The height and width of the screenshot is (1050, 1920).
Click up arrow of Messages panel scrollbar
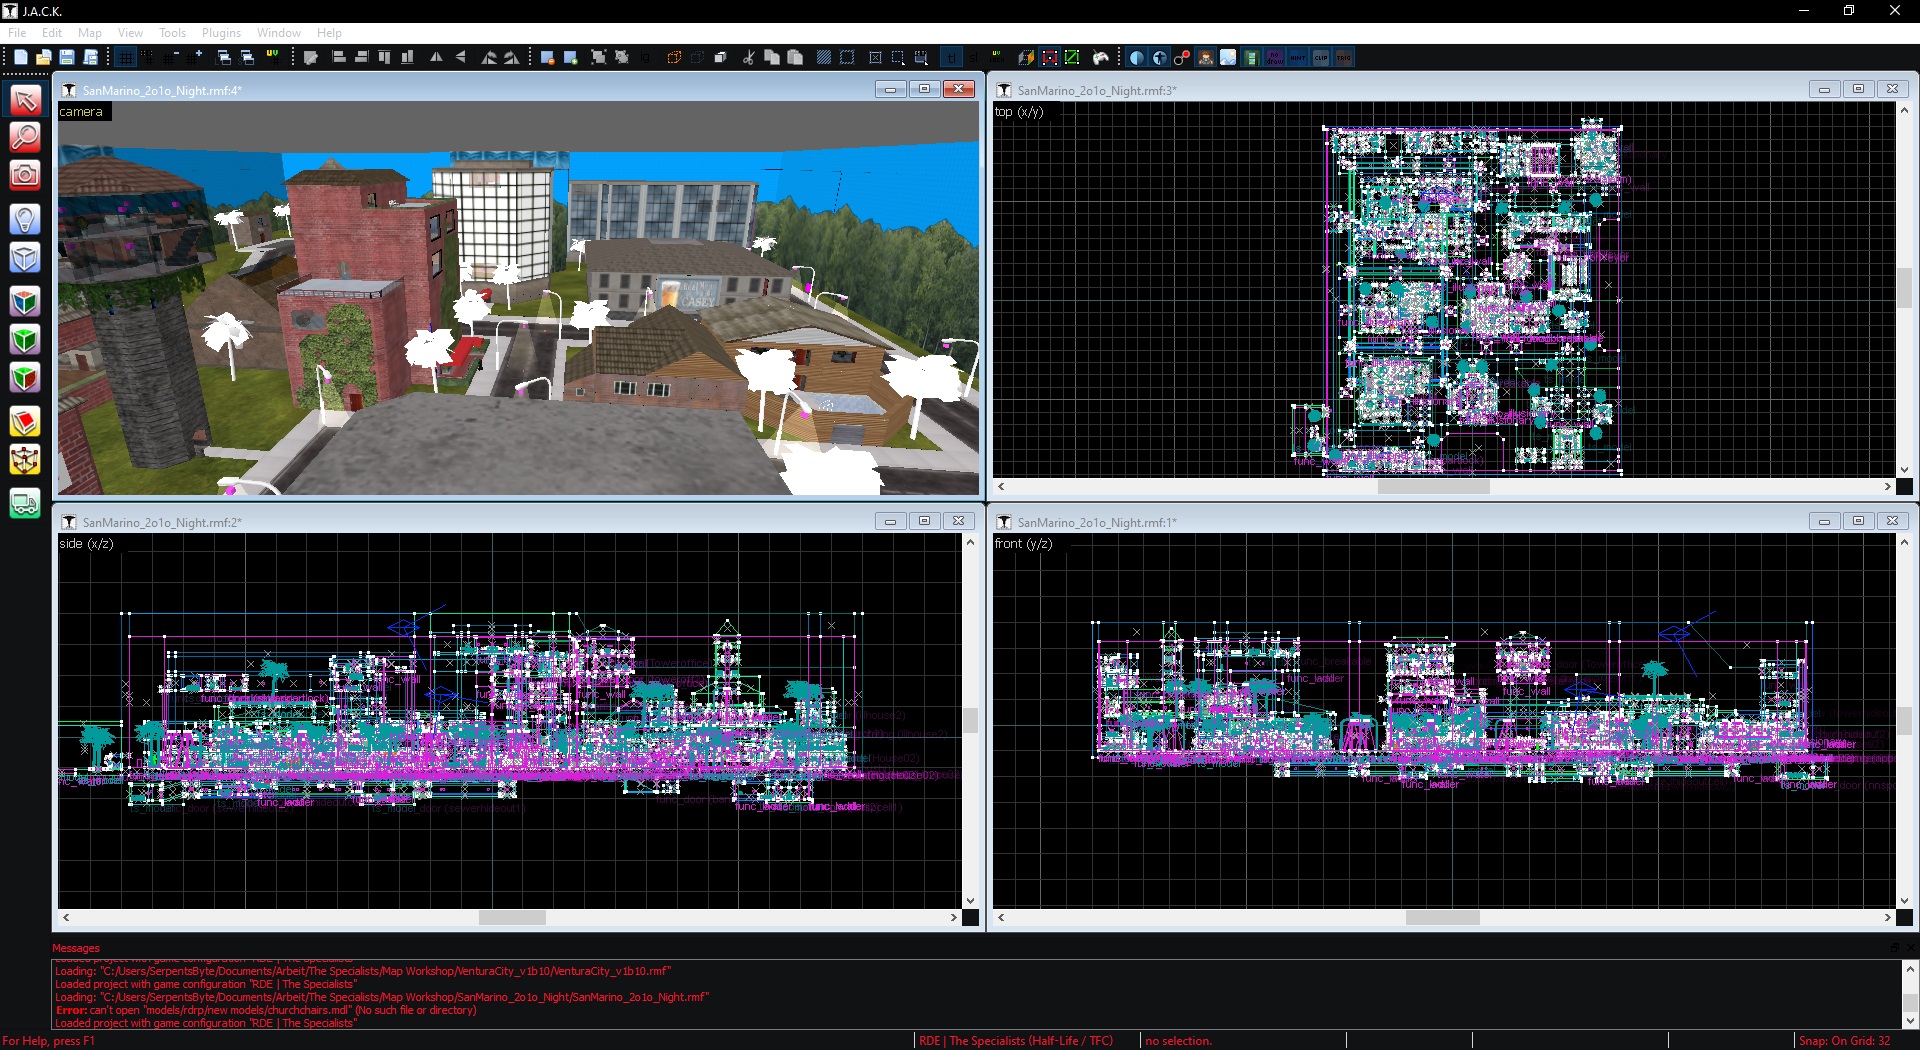(1910, 969)
